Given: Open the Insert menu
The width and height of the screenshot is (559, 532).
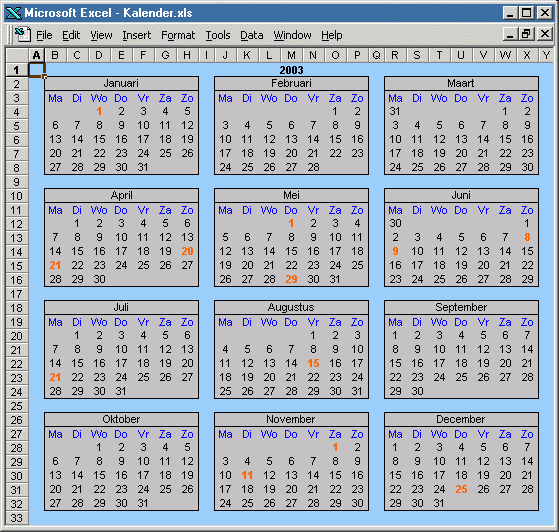Looking at the screenshot, I should (137, 35).
